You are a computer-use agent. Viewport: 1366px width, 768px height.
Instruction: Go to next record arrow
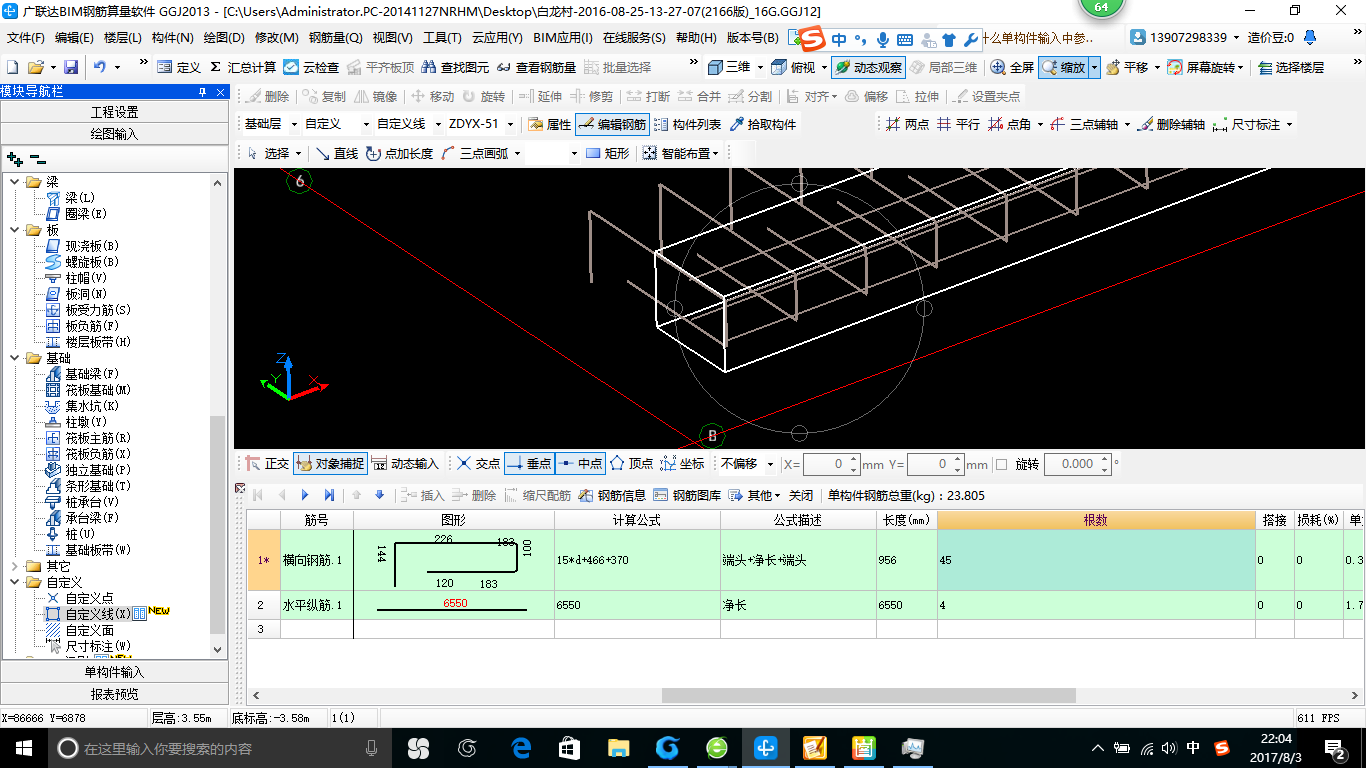306,495
